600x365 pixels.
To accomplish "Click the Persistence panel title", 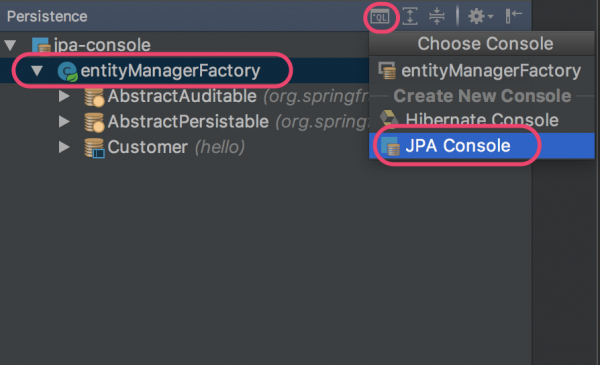I will (x=47, y=16).
